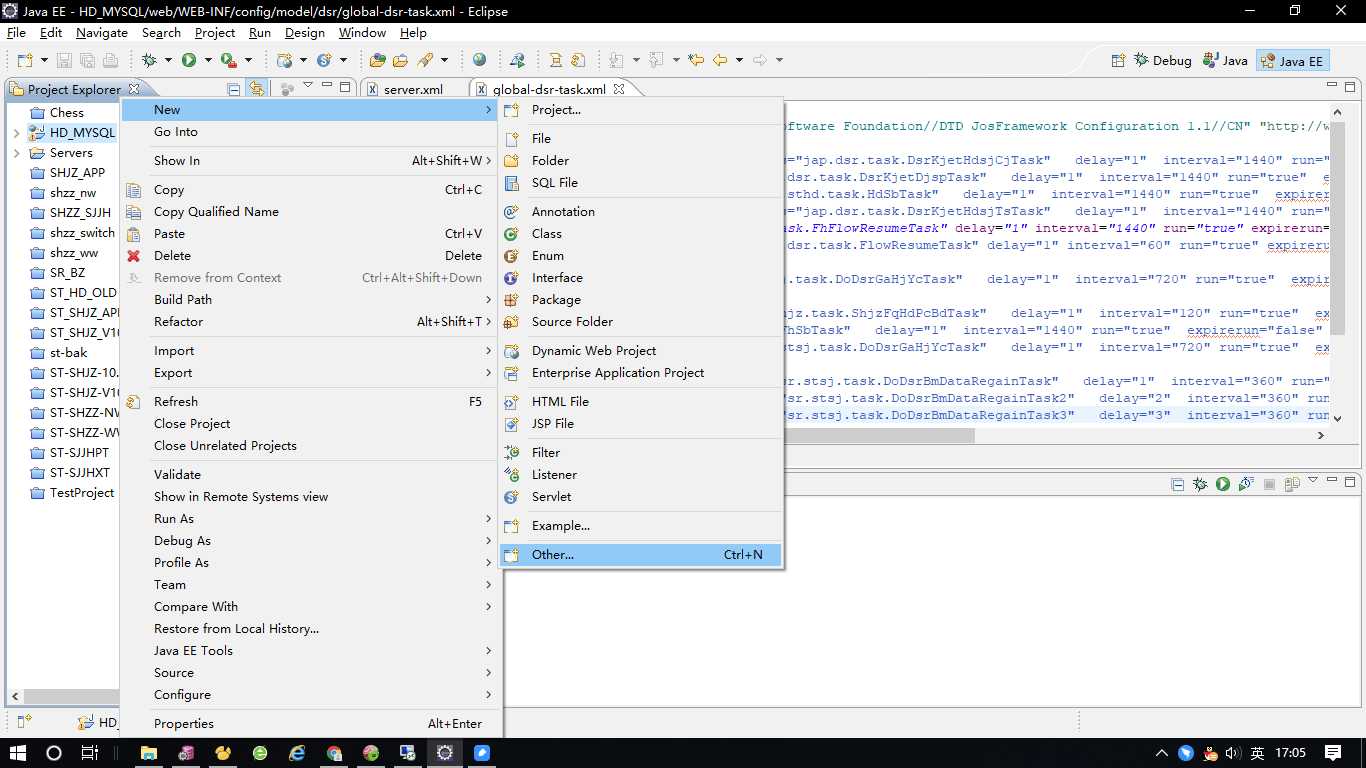Open the Debug button dropdown arrow
The height and width of the screenshot is (768, 1366).
tap(168, 60)
